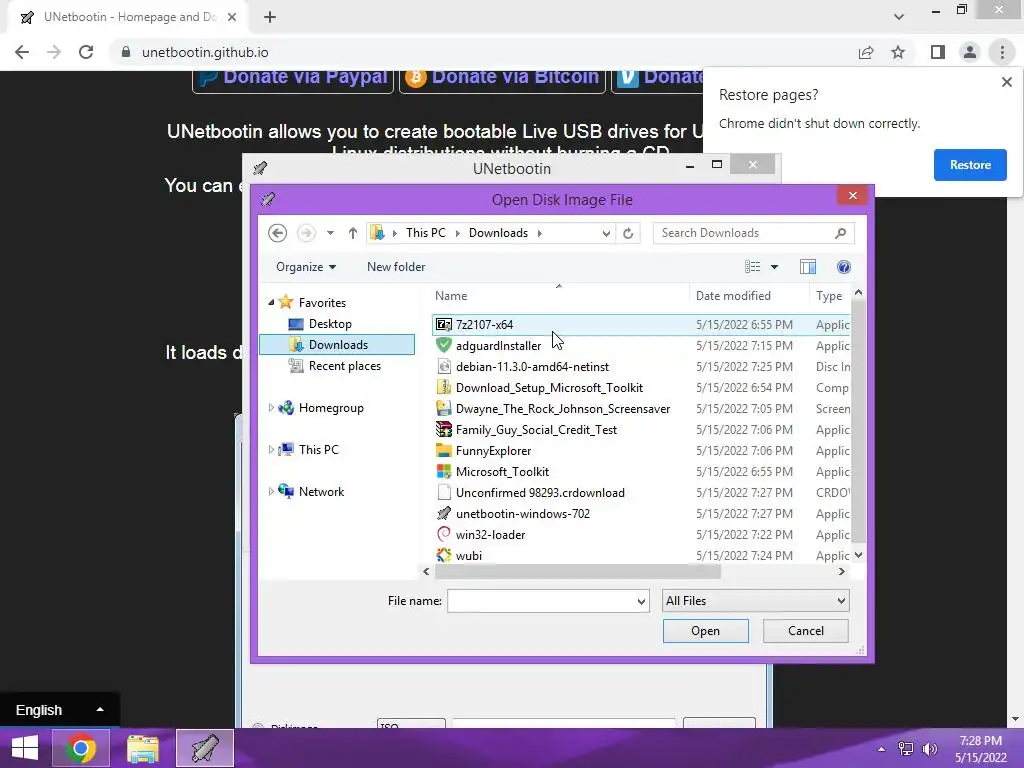Image resolution: width=1024 pixels, height=768 pixels.
Task: Click Chrome reload page button
Action: coord(86,52)
